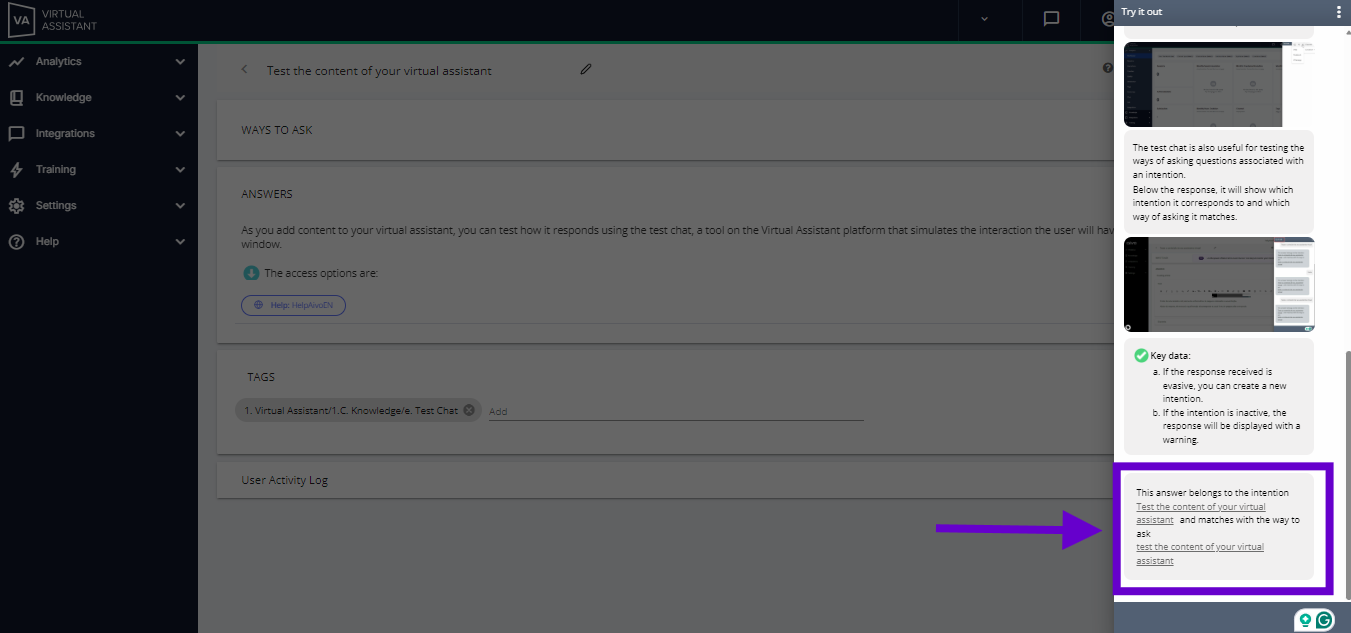The image size is (1351, 633).
Task: Open the chat icon in top bar
Action: pos(1051,19)
